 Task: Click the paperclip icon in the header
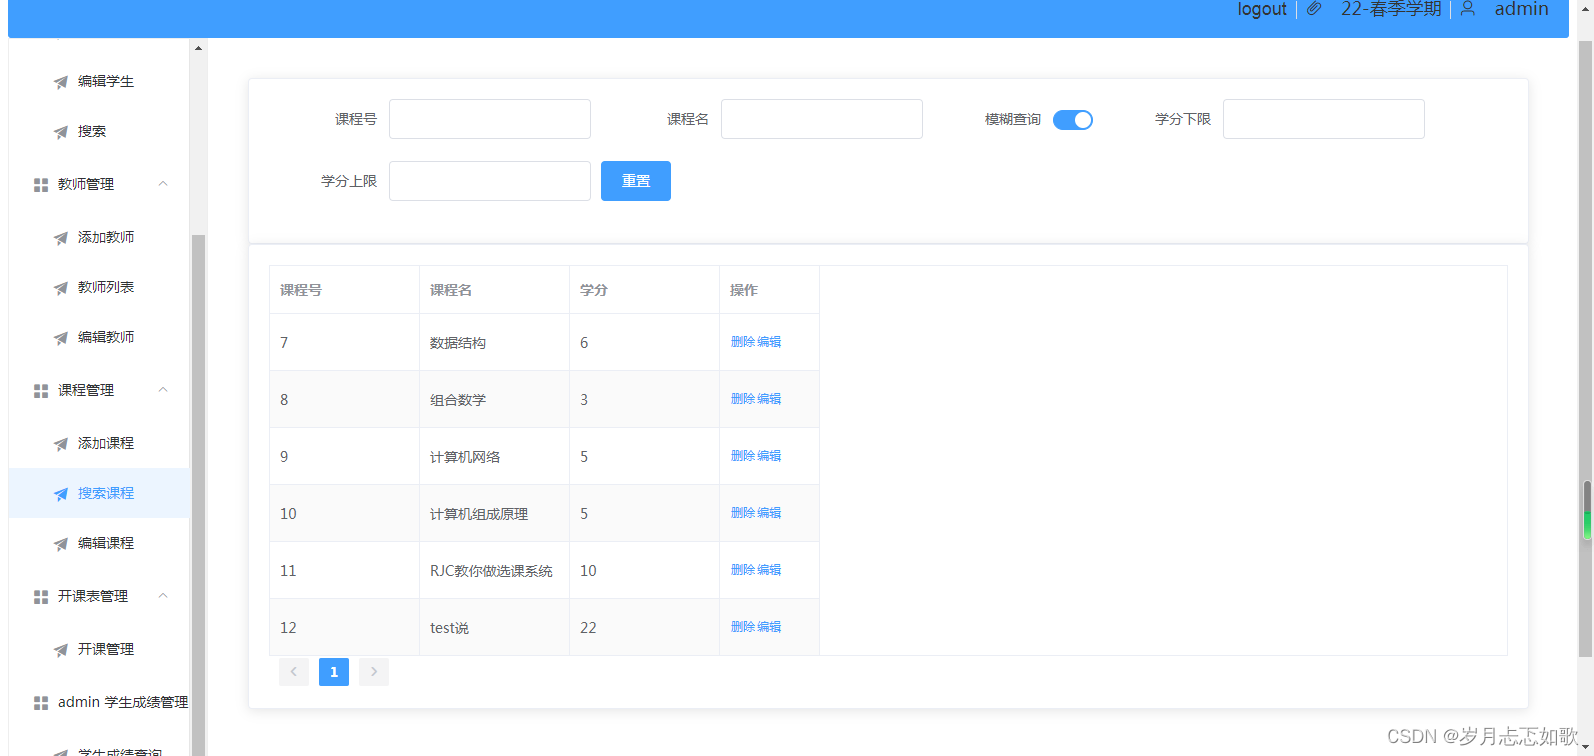tap(1314, 9)
